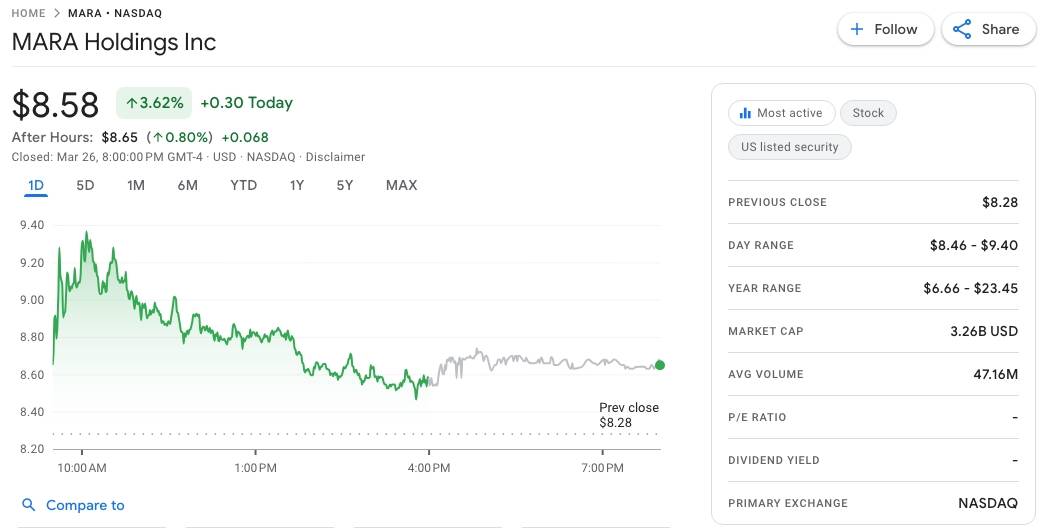Select the 1Y chart range
Screen dimensions: 1048x528
[297, 185]
